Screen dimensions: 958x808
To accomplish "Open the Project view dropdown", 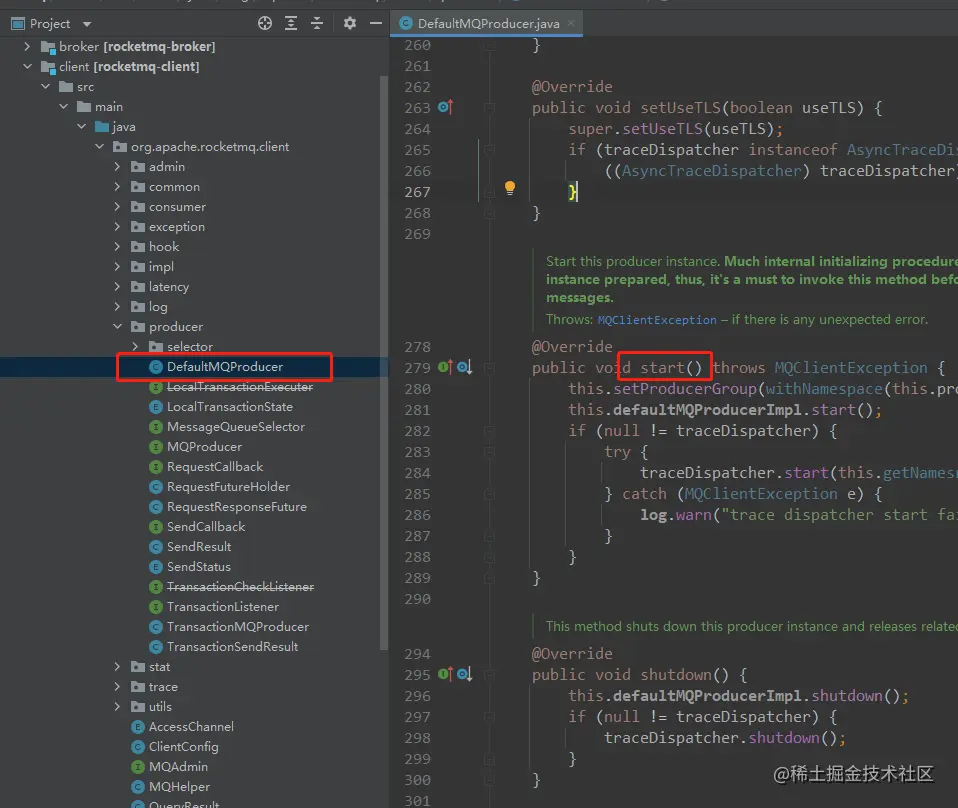I will (x=87, y=24).
